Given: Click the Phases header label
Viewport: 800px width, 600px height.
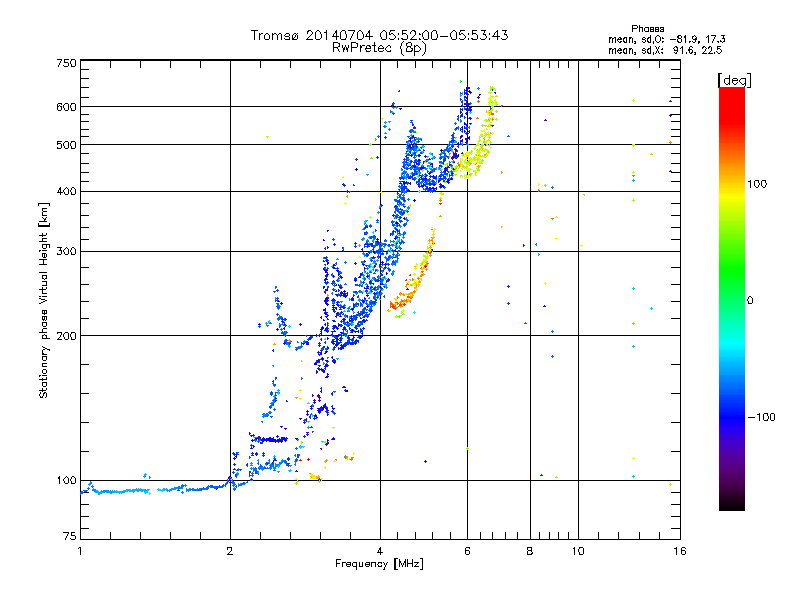Looking at the screenshot, I should pos(647,29).
